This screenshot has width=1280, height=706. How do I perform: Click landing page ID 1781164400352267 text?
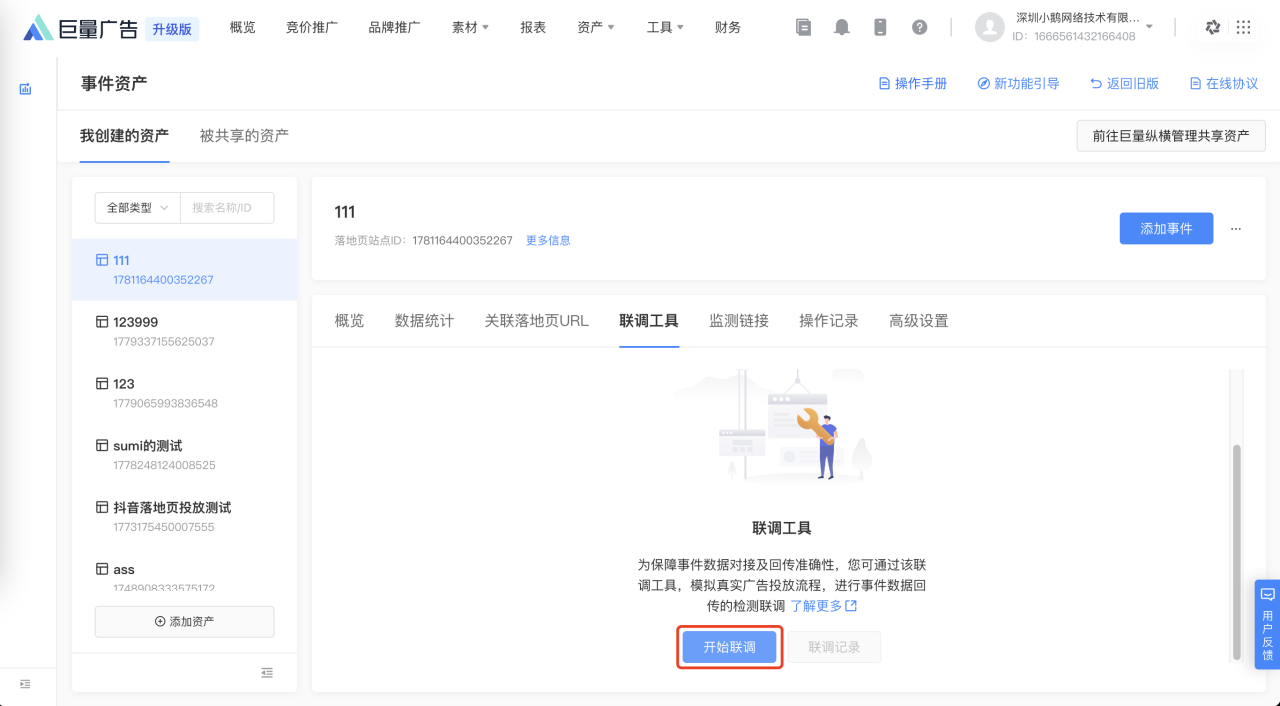(x=462, y=240)
